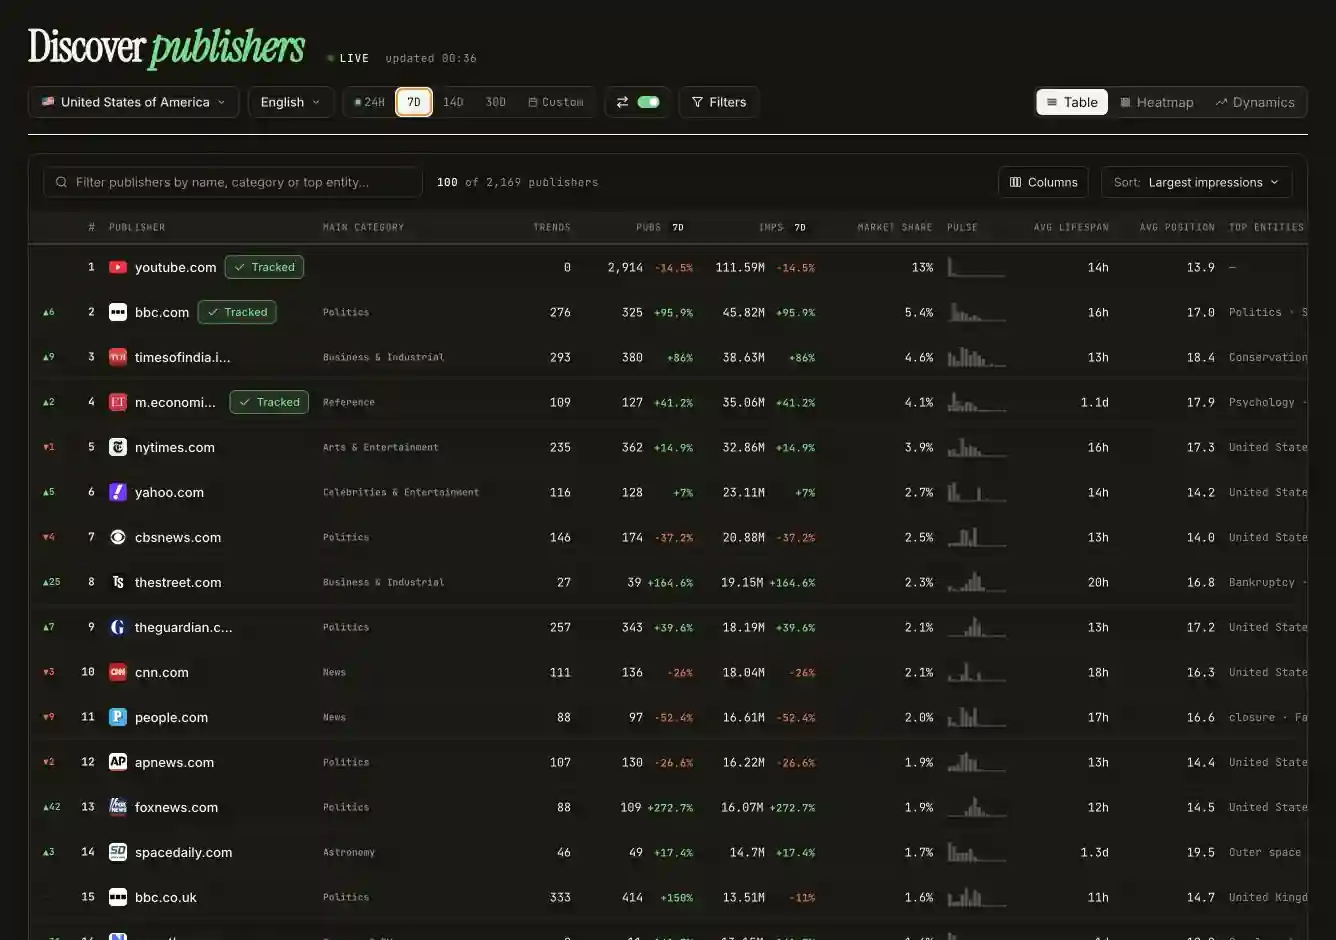Select the 24H time range
1336x940 pixels.
pyautogui.click(x=369, y=102)
